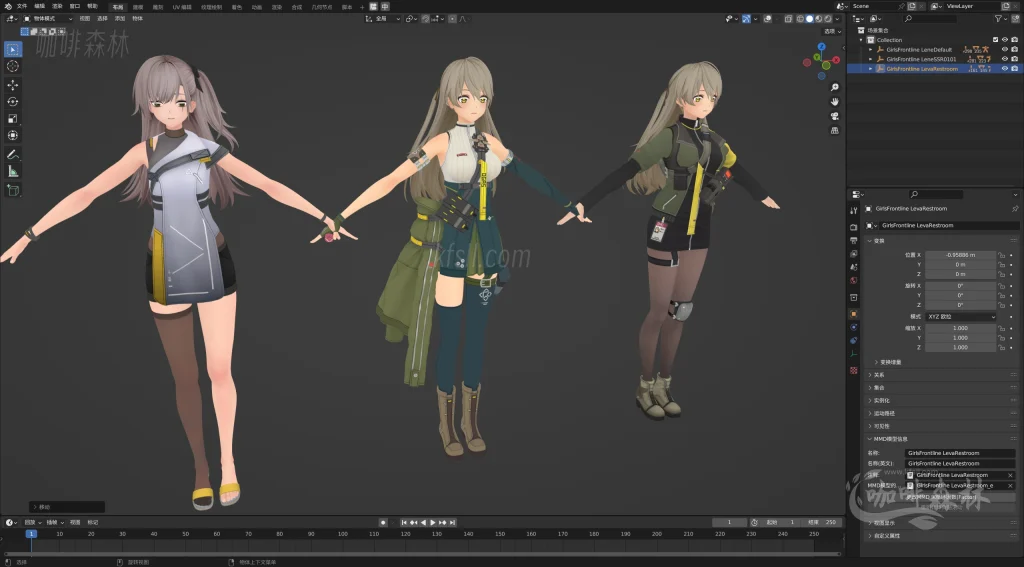Switch to solid viewport shading
The height and width of the screenshot is (567, 1024).
pos(809,19)
